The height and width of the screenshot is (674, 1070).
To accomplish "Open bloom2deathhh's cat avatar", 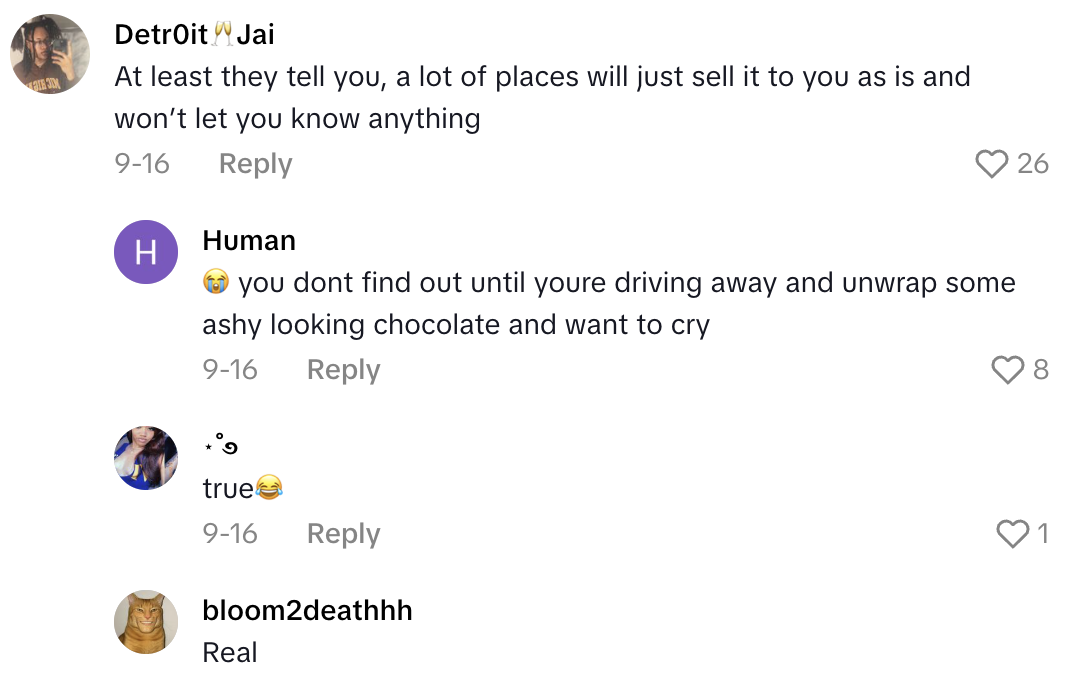I will coord(146,621).
